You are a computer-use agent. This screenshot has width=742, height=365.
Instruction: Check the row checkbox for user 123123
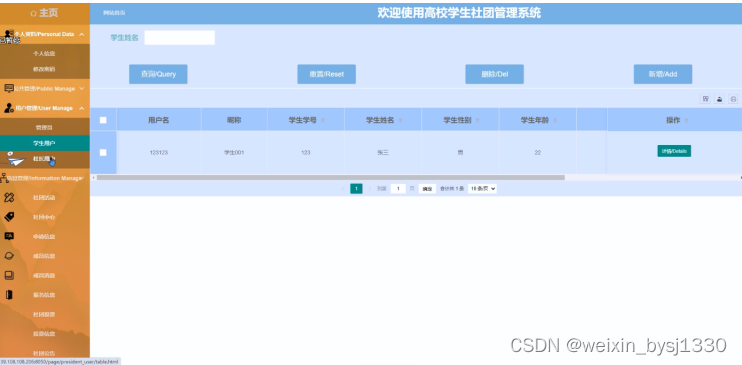[x=103, y=152]
